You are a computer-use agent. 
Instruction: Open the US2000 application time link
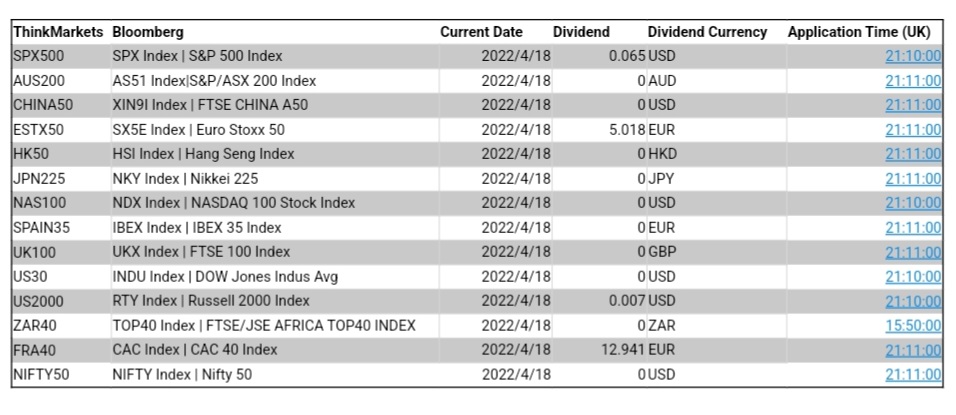[x=912, y=301]
